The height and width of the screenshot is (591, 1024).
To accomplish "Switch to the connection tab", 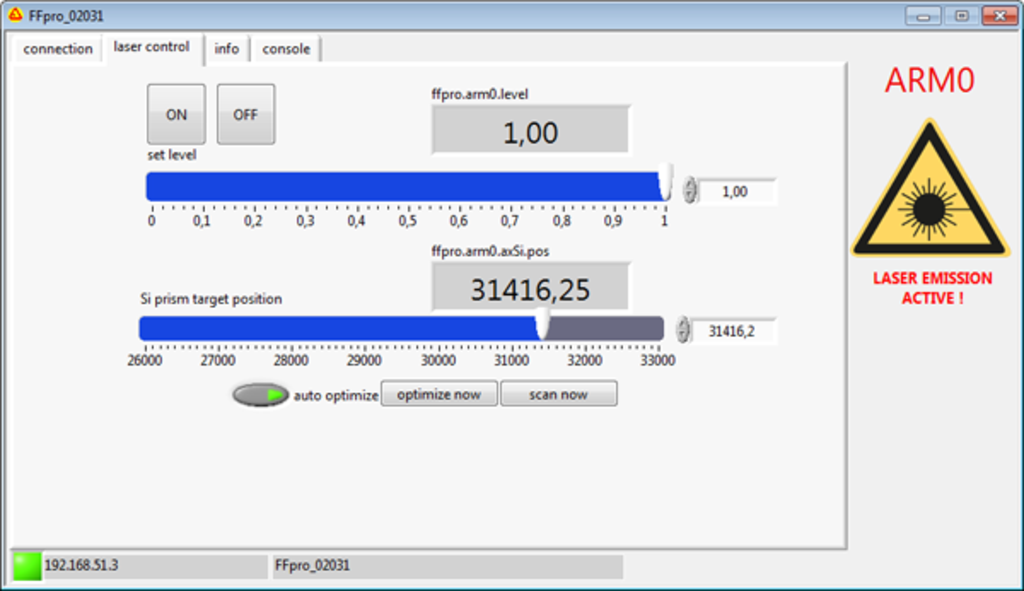I will click(58, 49).
